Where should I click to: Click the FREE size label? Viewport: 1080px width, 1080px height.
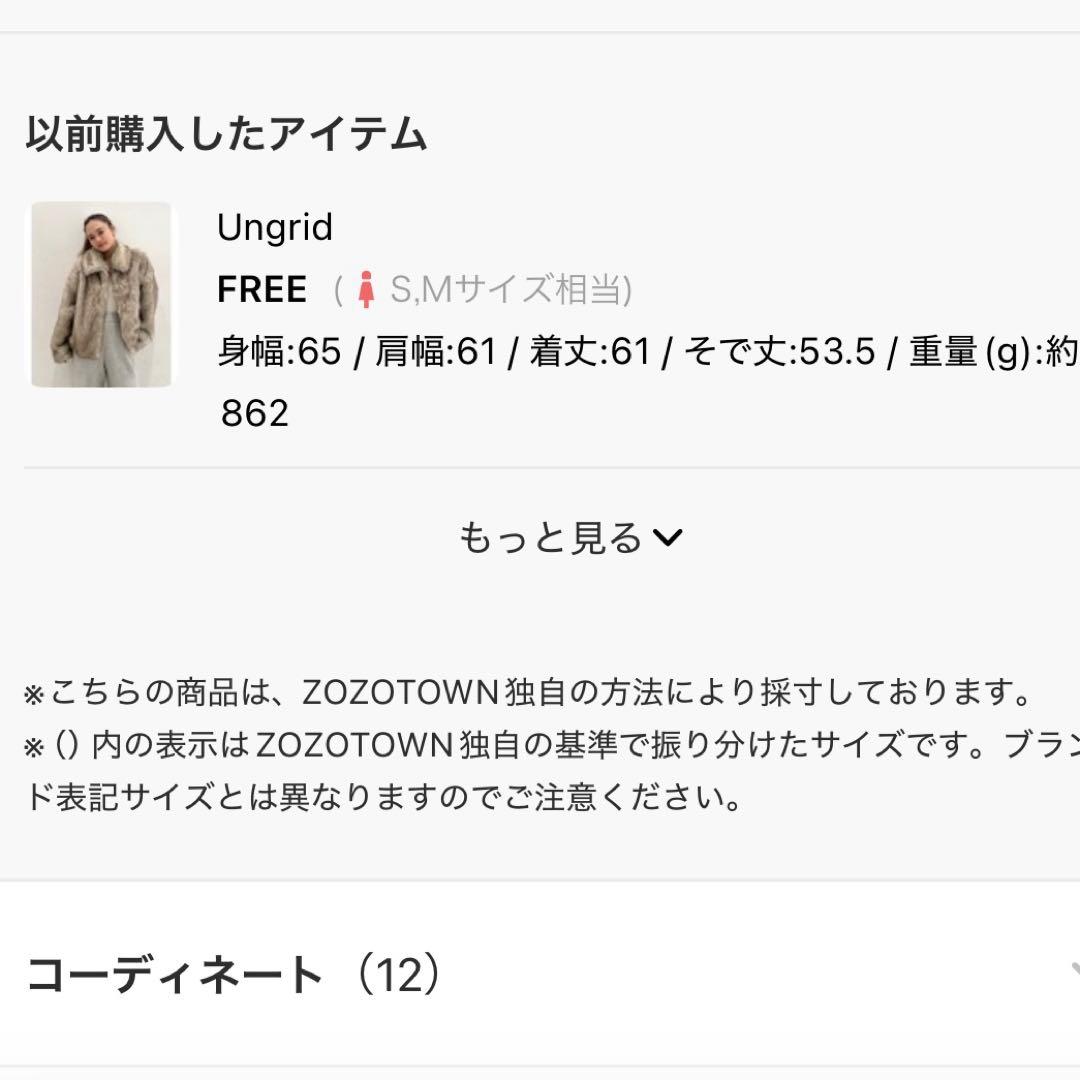[x=261, y=290]
